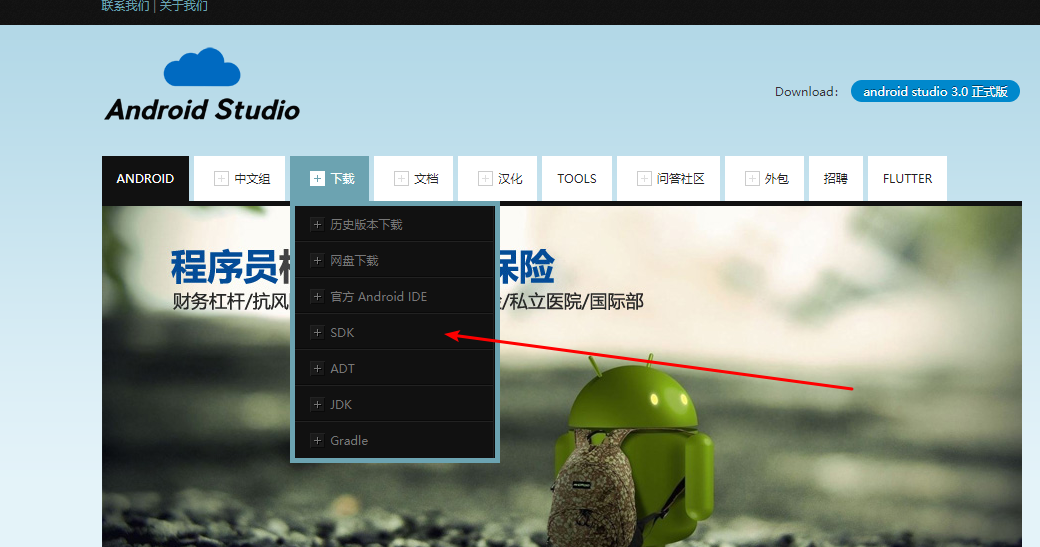Open the TOOLS navigation tab
1040x547 pixels.
click(577, 178)
